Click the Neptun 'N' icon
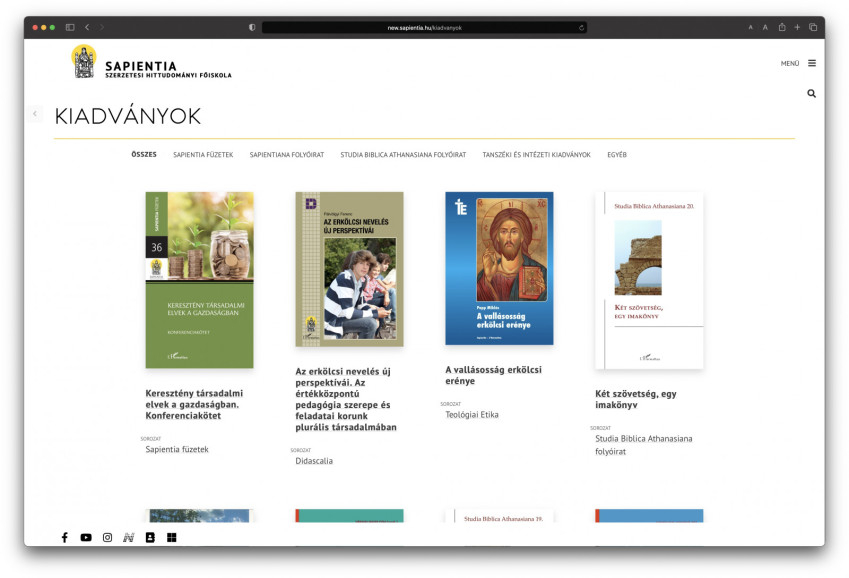Screen dimensions: 849x578 (x=129, y=538)
